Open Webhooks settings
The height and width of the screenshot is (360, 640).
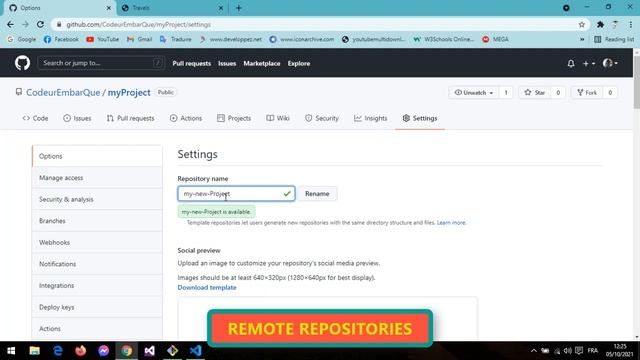(x=97, y=242)
